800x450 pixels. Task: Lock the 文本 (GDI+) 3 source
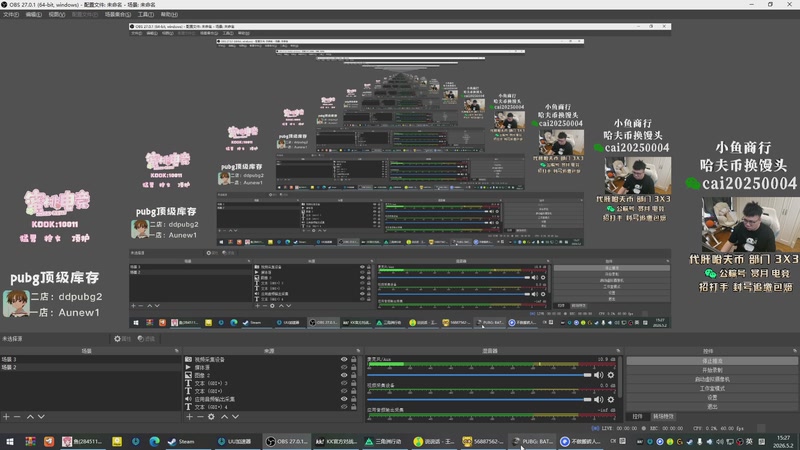[x=354, y=383]
